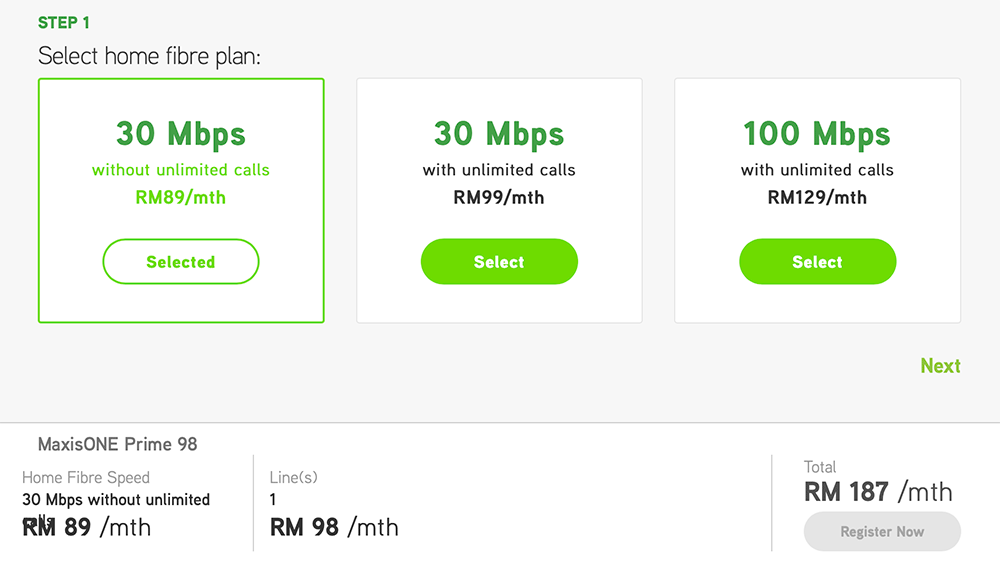Image resolution: width=1000 pixels, height=565 pixels.
Task: Click the RM 98 /mth line price
Action: [x=334, y=527]
